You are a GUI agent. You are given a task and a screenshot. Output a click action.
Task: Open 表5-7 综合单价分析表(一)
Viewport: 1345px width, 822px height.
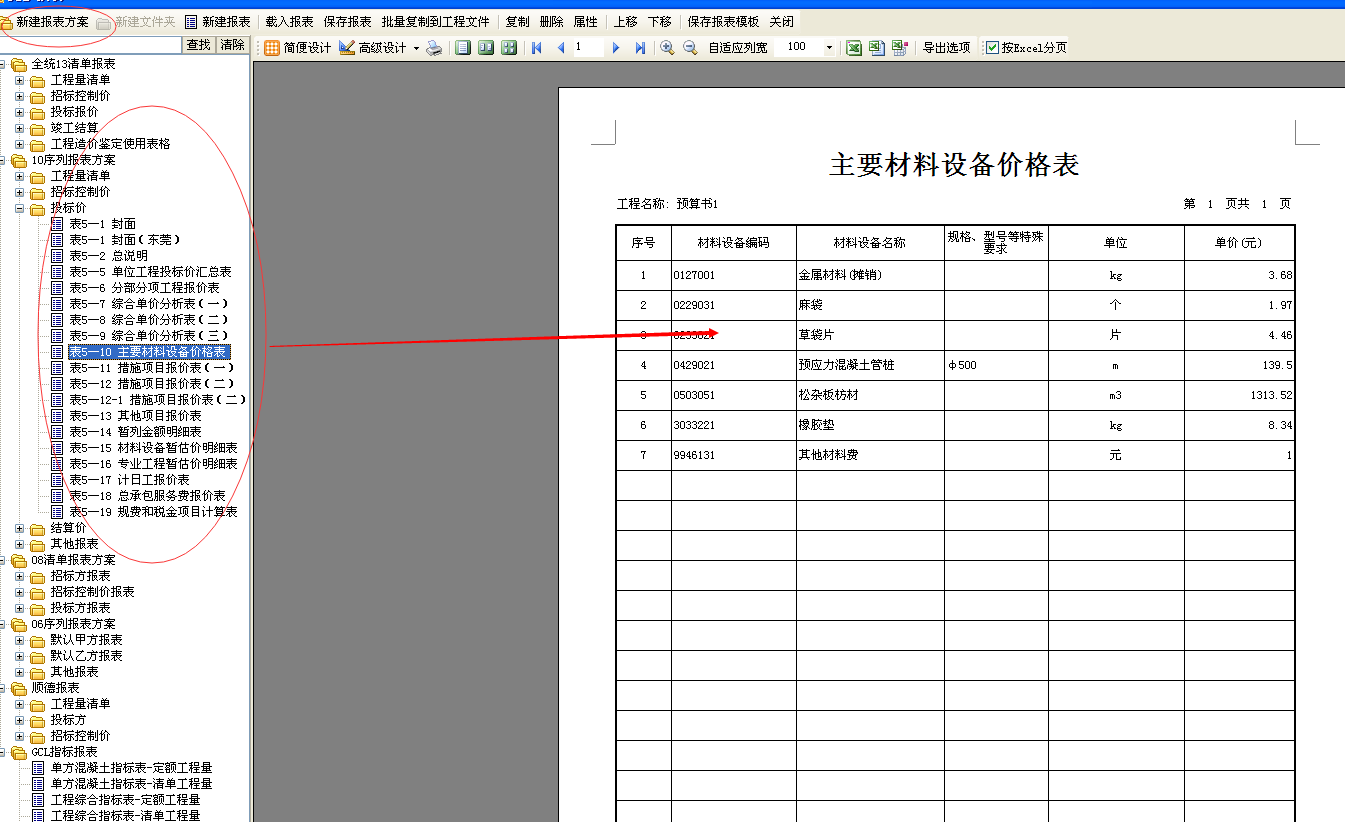pyautogui.click(x=149, y=304)
